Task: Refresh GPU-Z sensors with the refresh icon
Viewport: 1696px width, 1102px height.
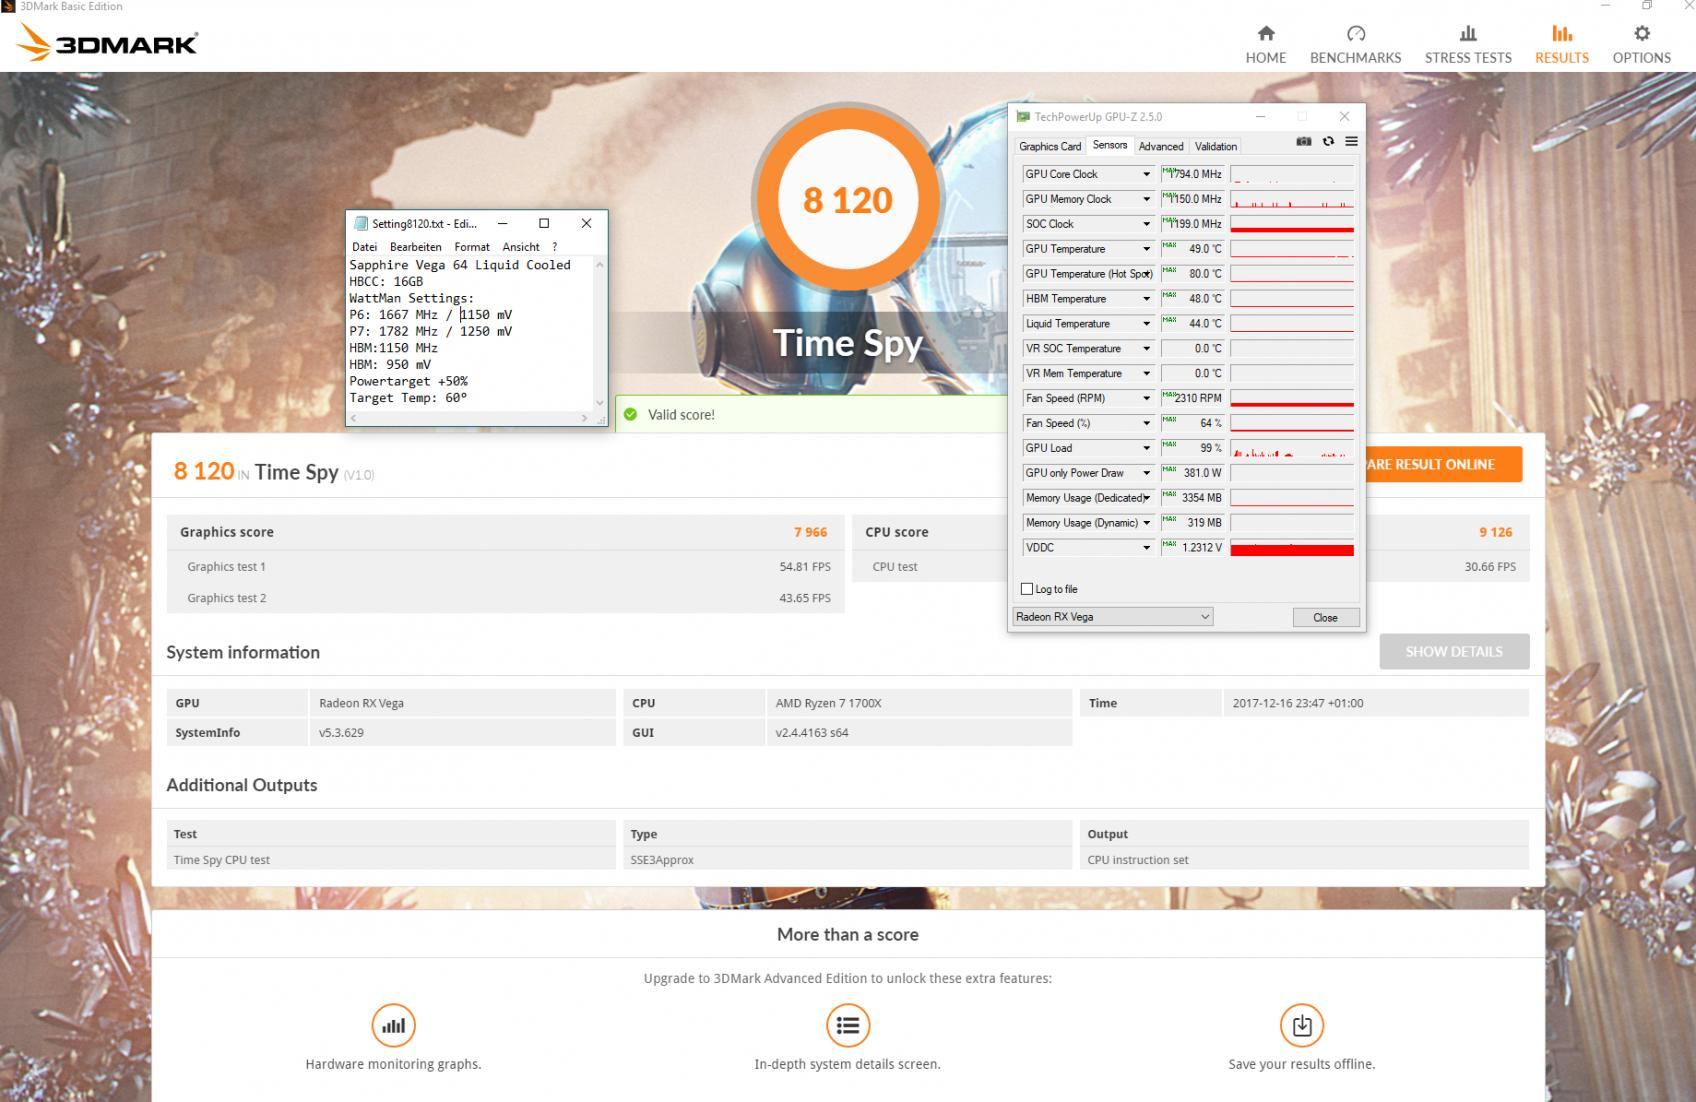Action: (1328, 142)
